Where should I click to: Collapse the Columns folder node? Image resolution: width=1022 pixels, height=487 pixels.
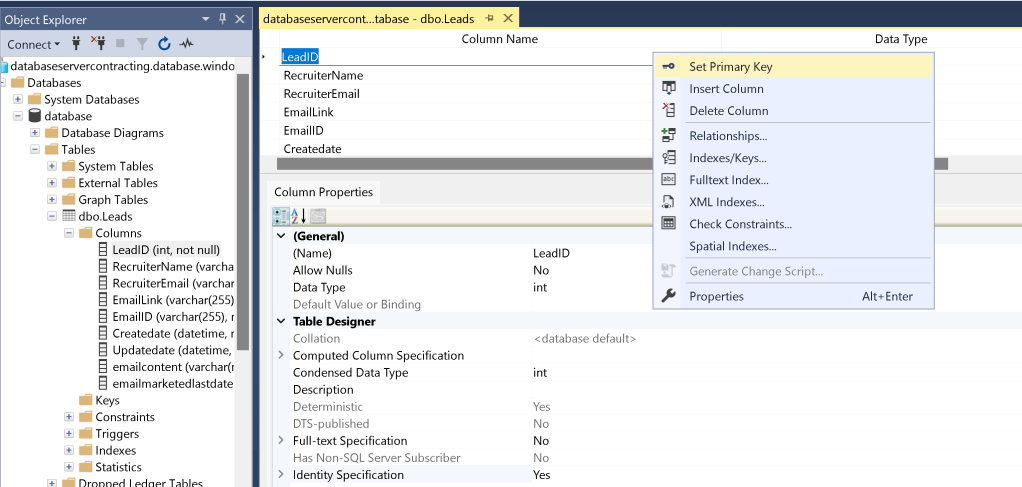(68, 233)
